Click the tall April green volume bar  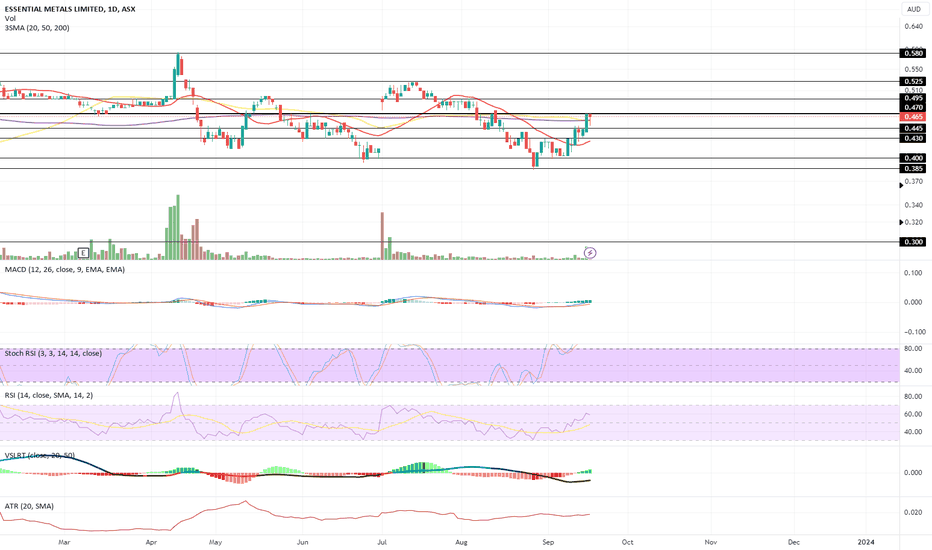(178, 227)
